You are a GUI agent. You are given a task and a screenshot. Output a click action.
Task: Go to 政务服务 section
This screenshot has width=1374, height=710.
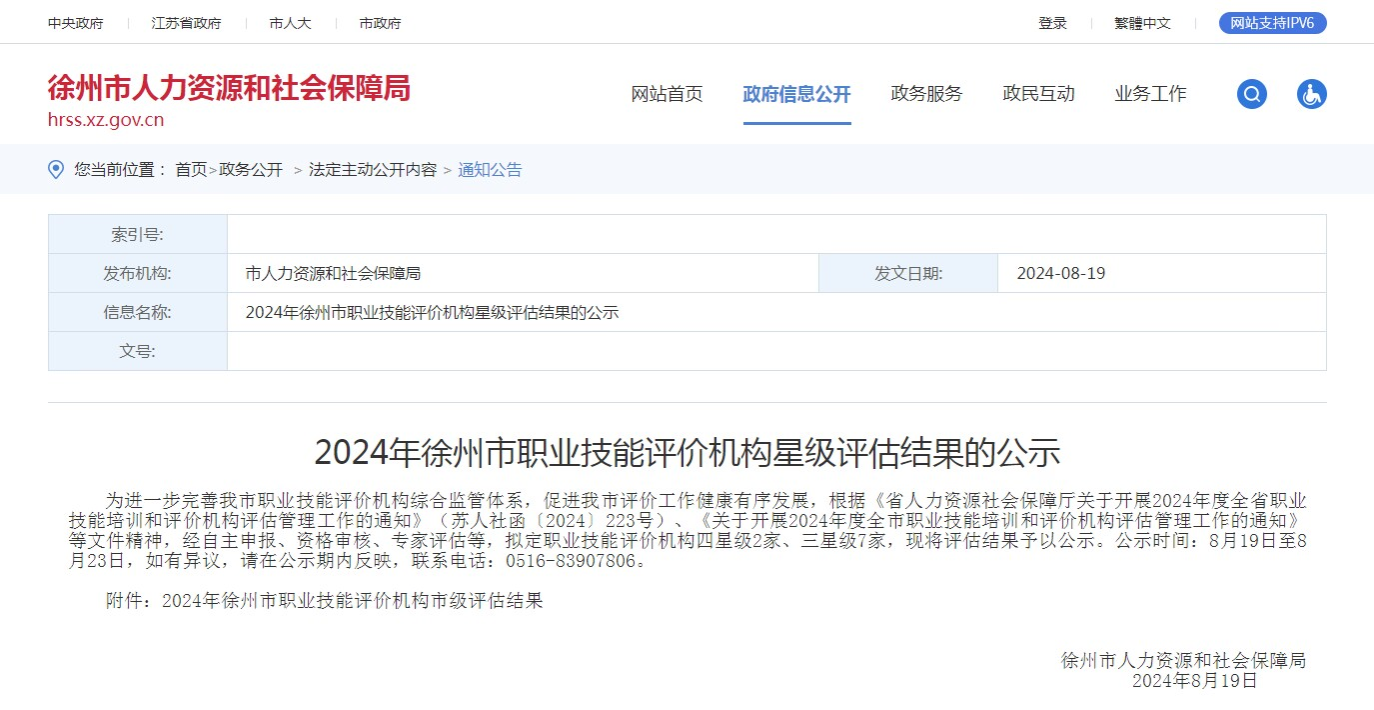click(x=927, y=94)
